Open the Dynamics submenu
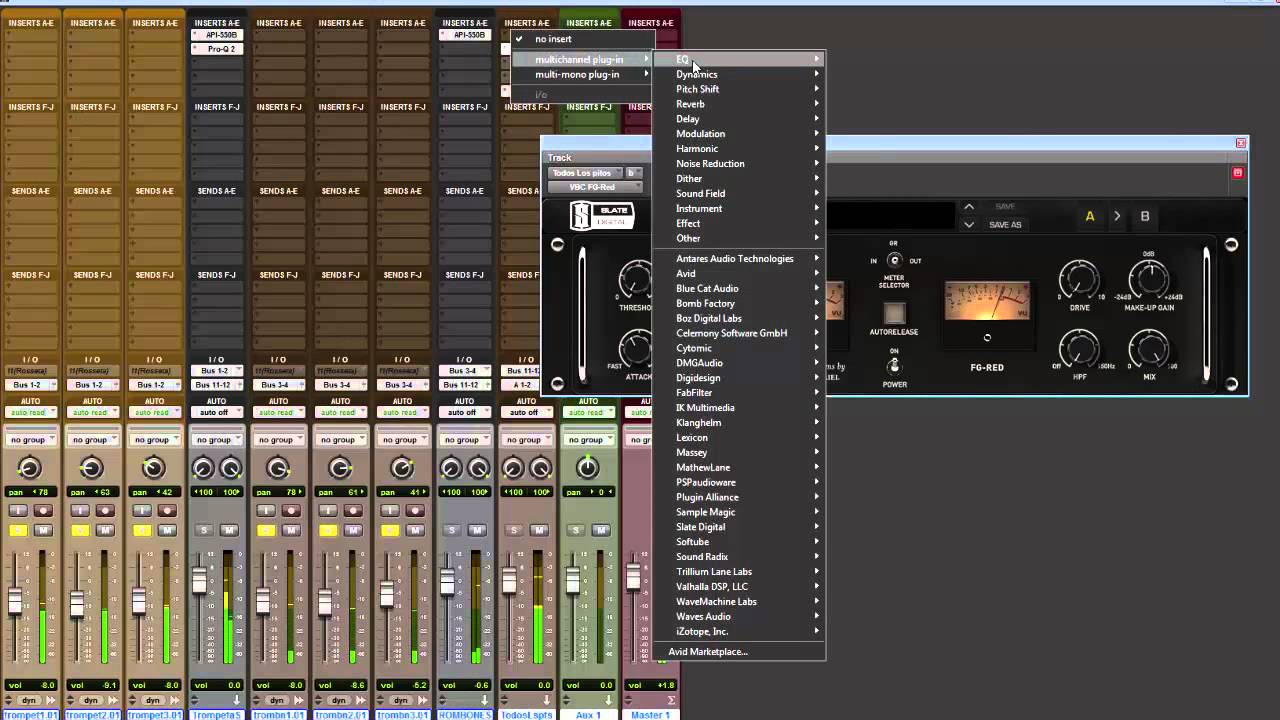 point(739,74)
